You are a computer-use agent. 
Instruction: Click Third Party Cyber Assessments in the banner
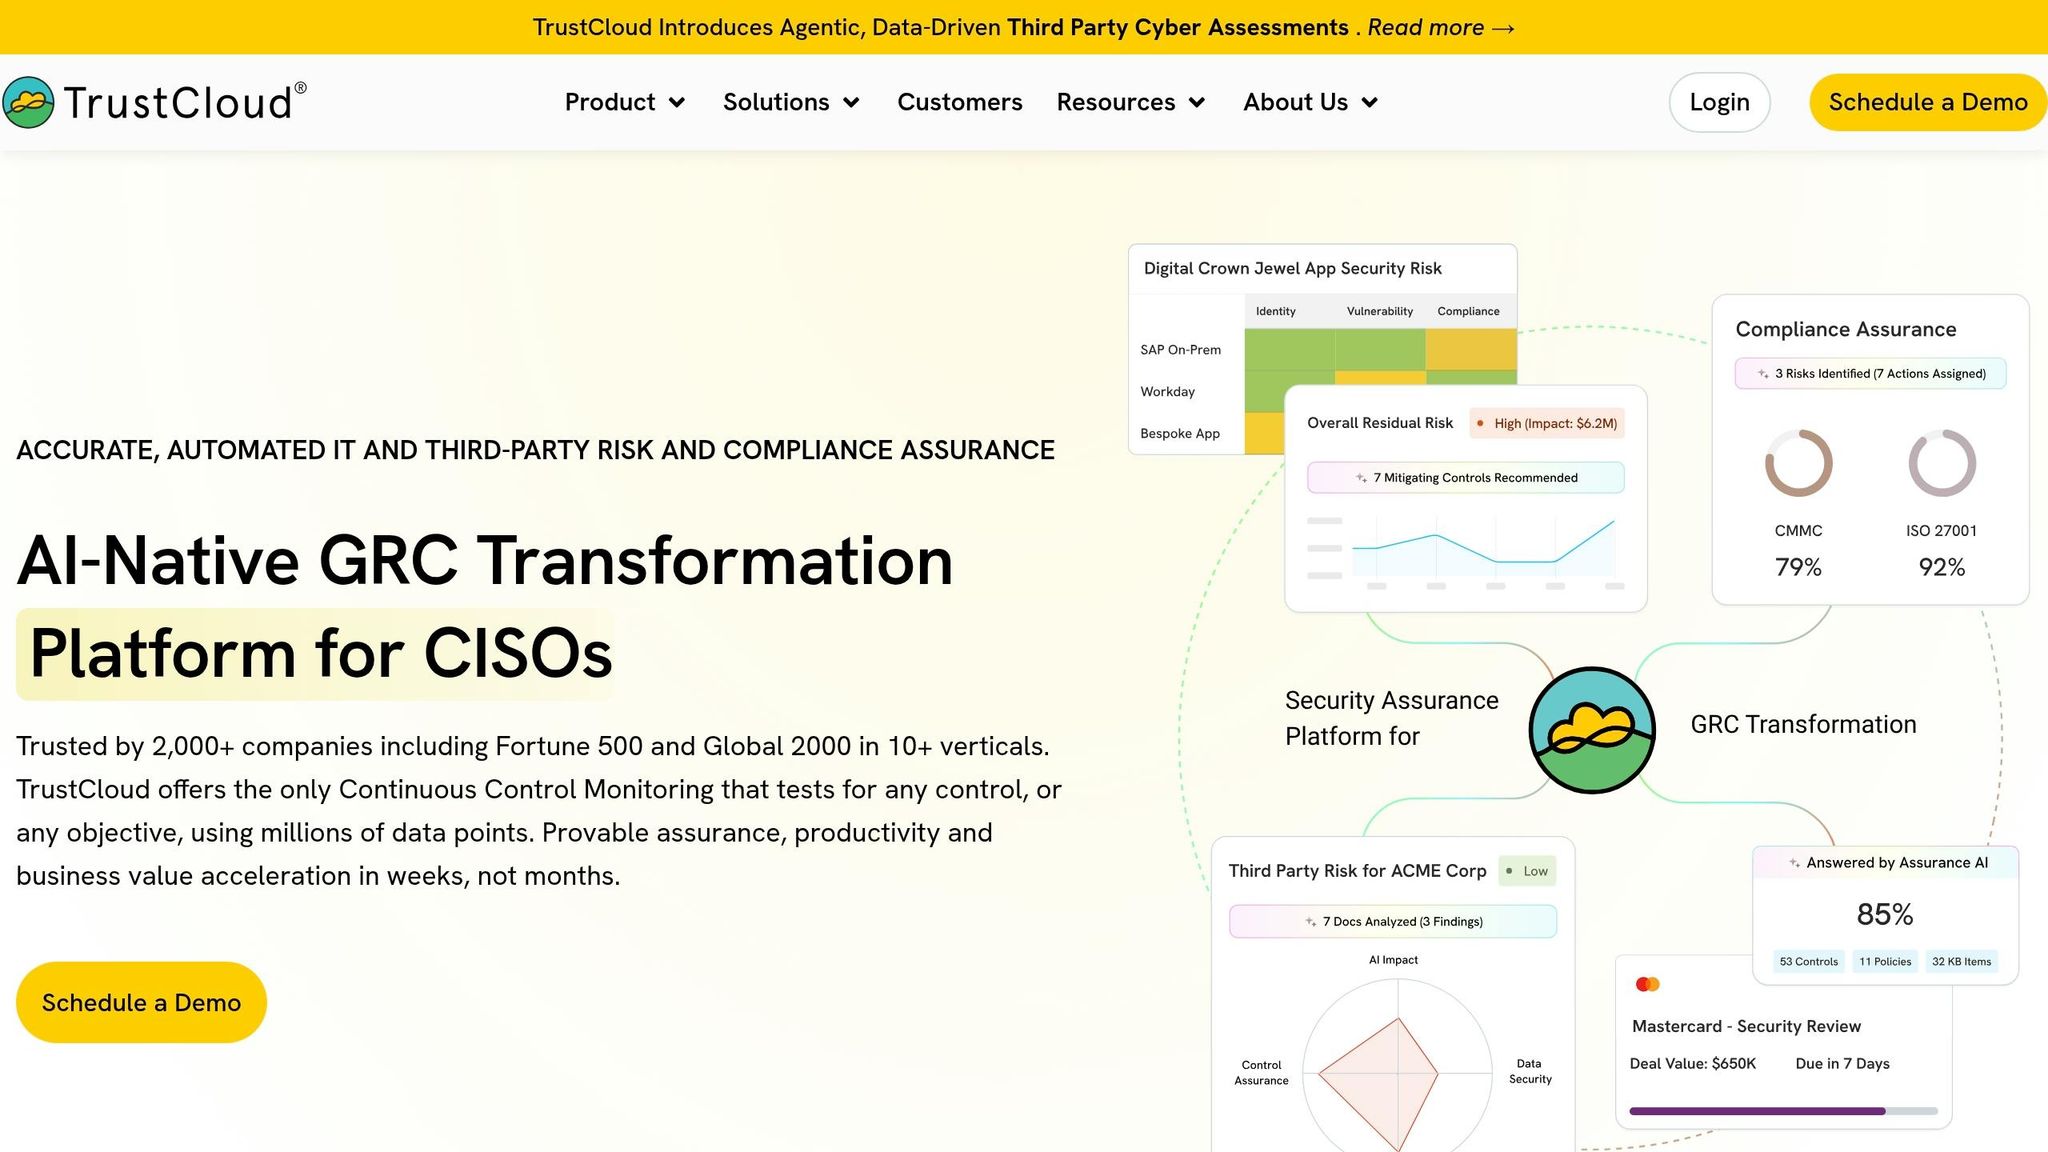[1178, 27]
